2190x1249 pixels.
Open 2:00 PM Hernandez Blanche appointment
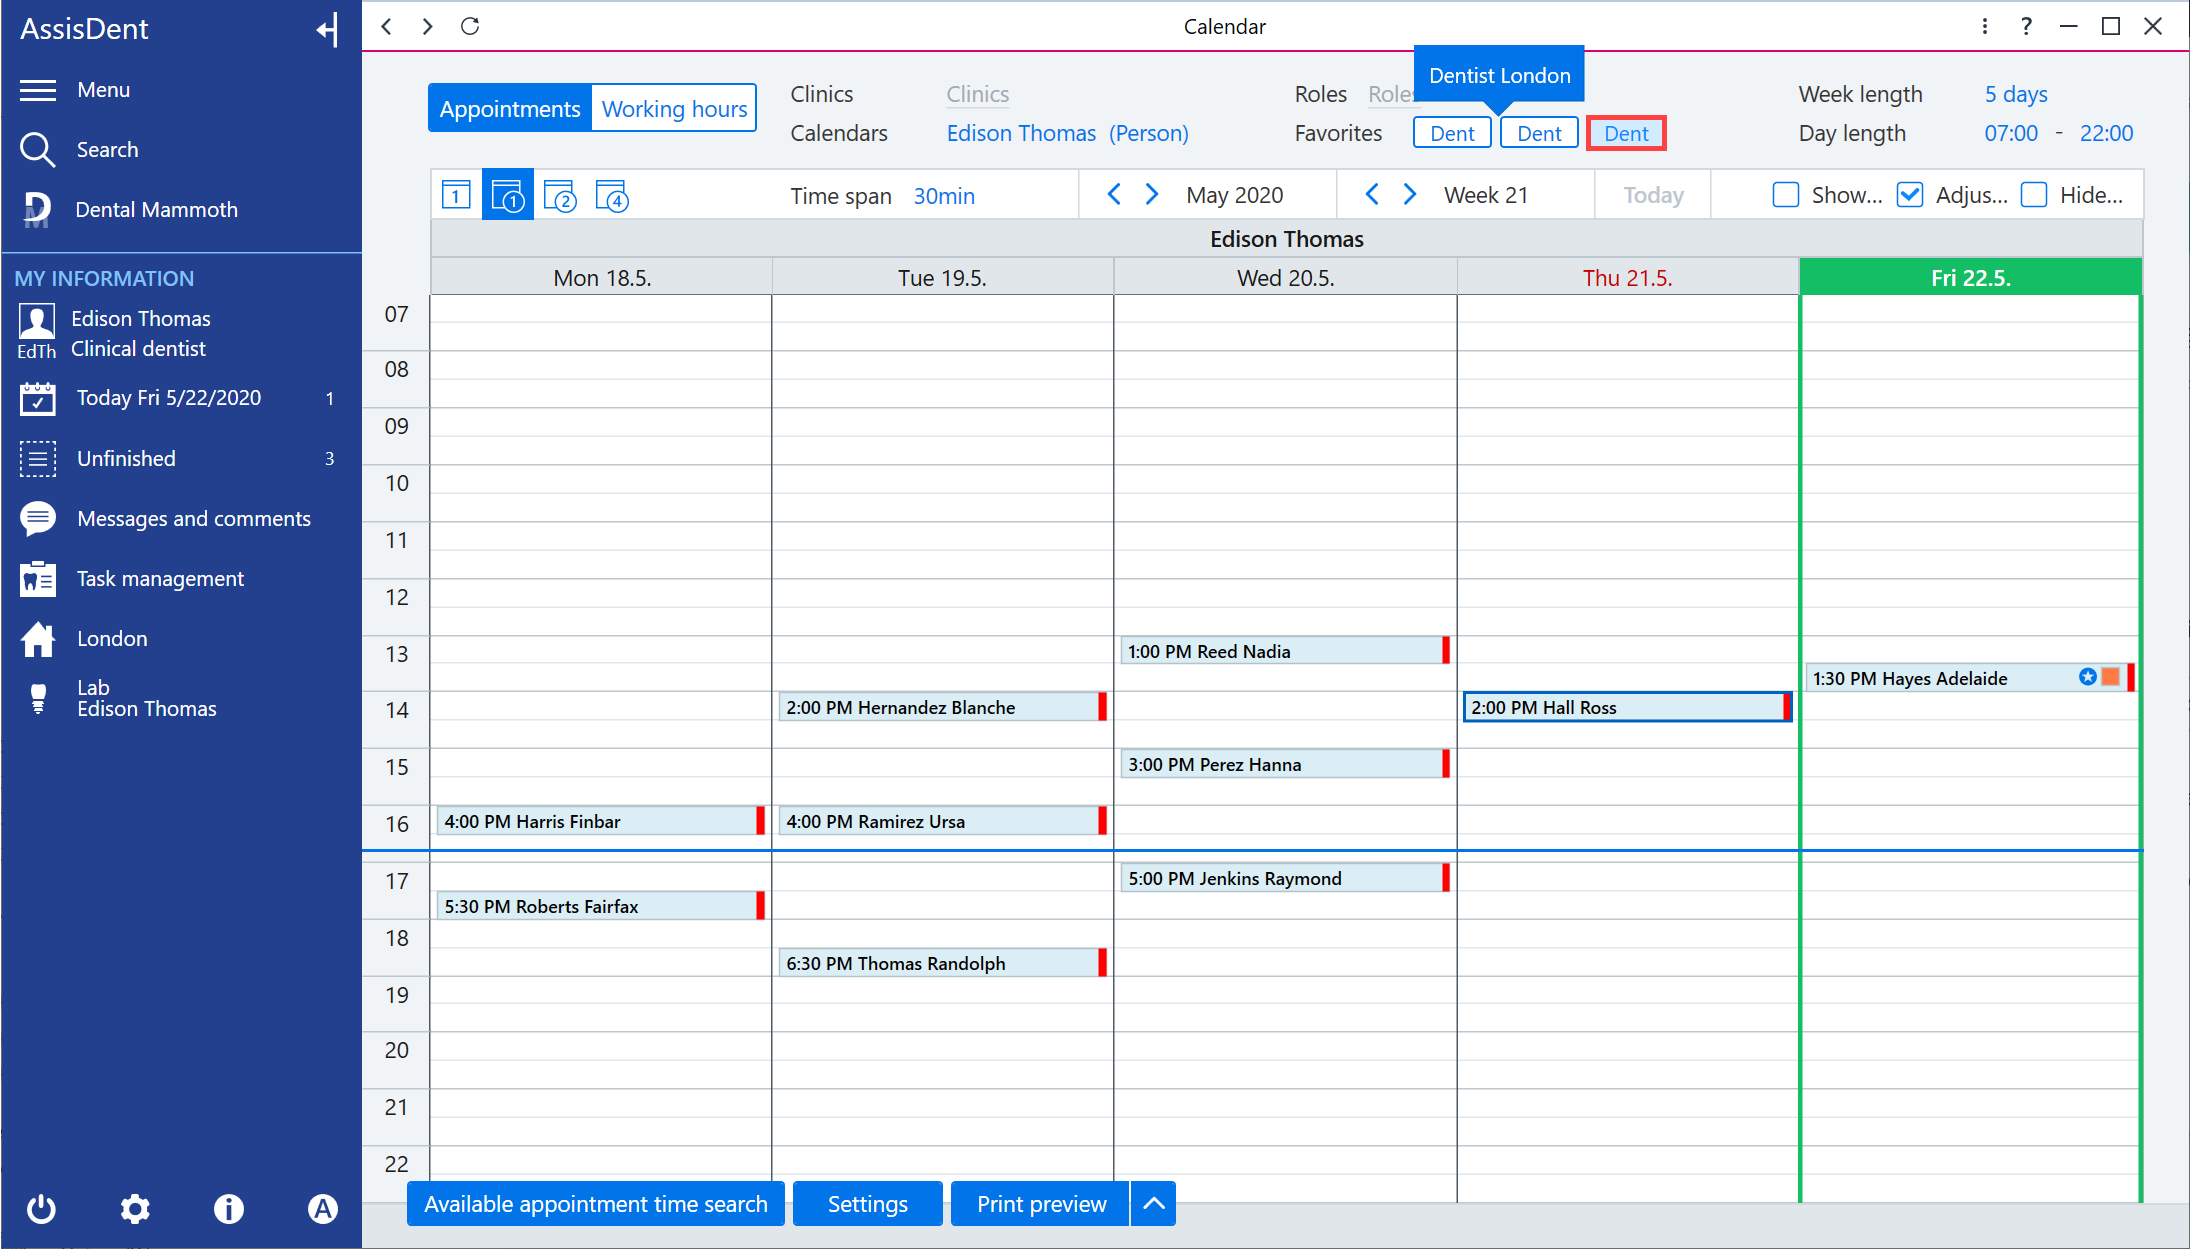943,707
